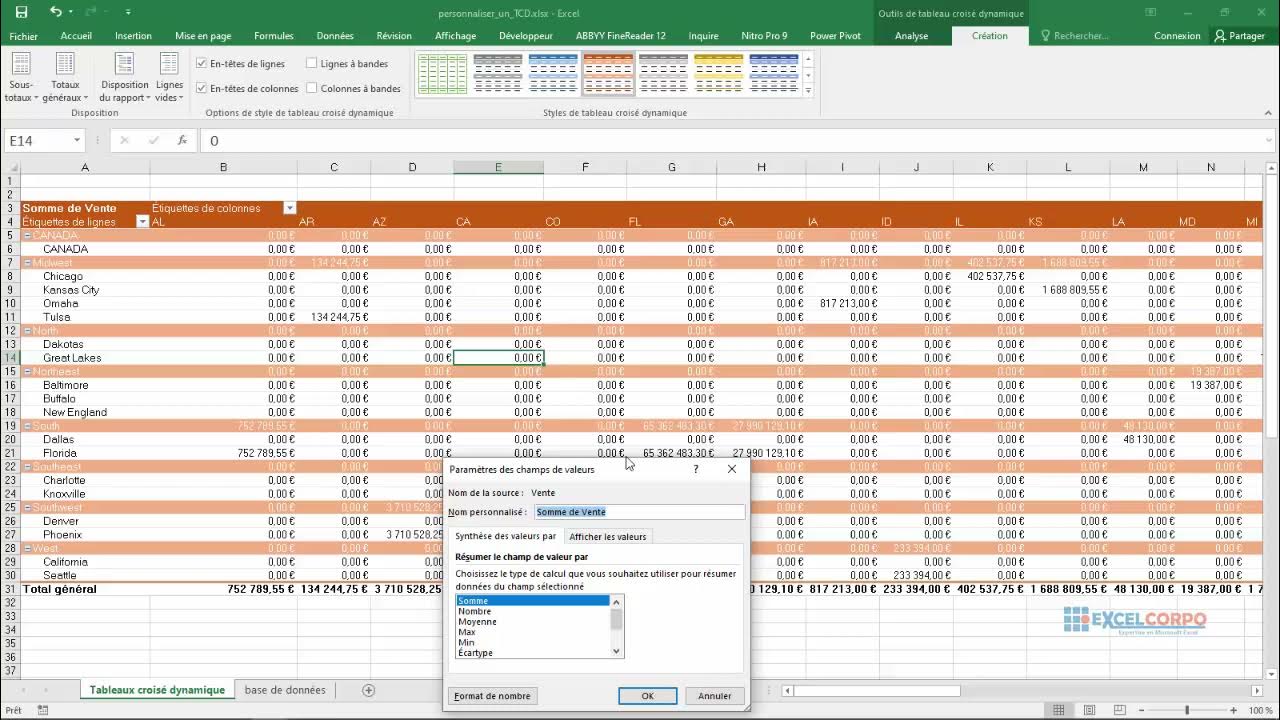Open the Fichier menu
This screenshot has width=1280, height=720.
pos(23,36)
